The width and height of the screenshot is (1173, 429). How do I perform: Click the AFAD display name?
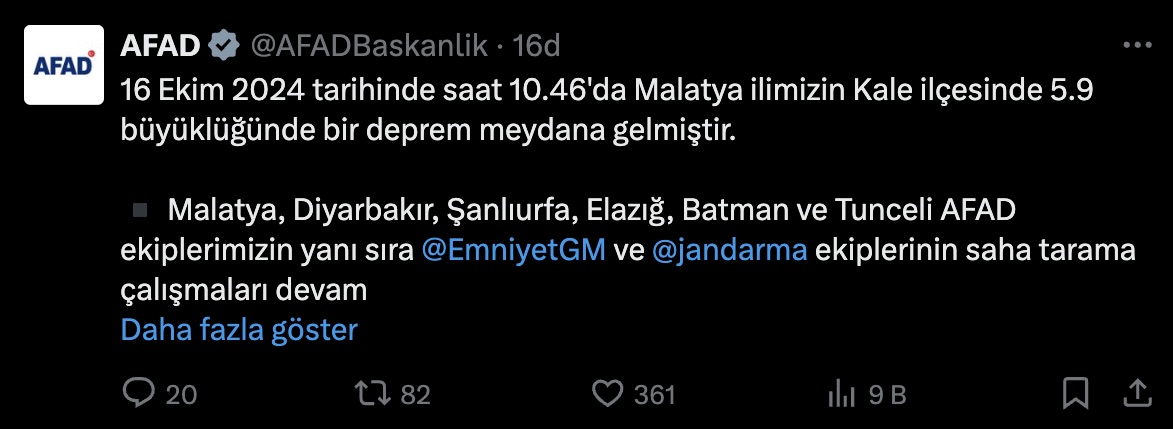160,45
